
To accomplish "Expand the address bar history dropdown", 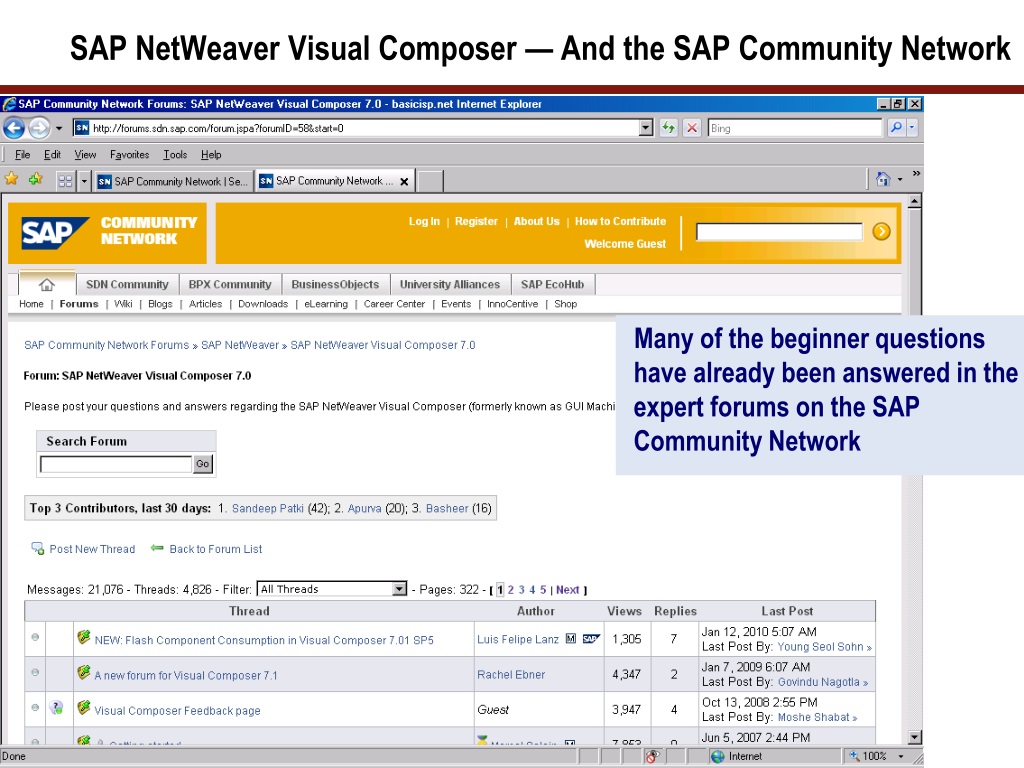I will click(x=646, y=128).
